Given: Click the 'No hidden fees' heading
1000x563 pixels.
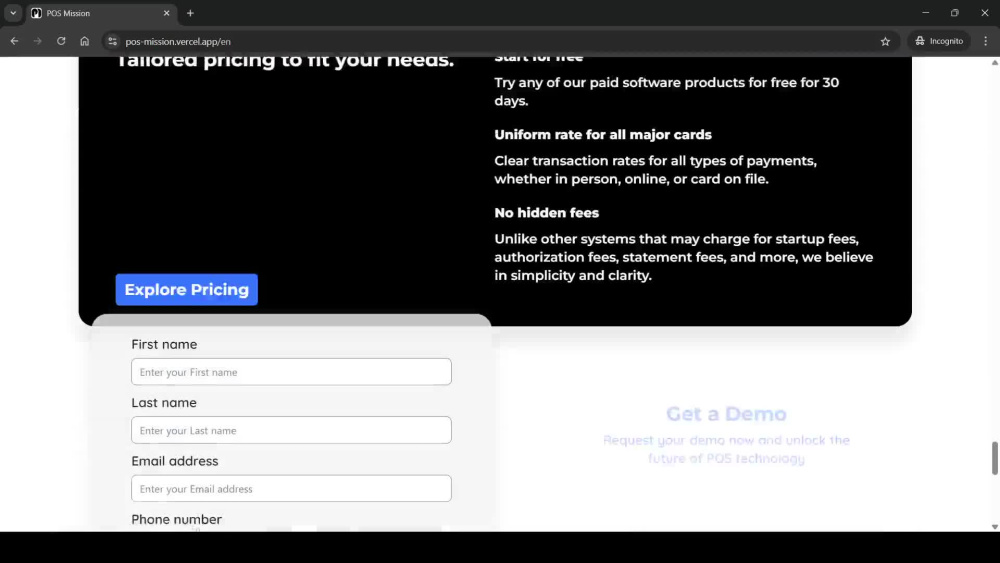Looking at the screenshot, I should (x=547, y=213).
